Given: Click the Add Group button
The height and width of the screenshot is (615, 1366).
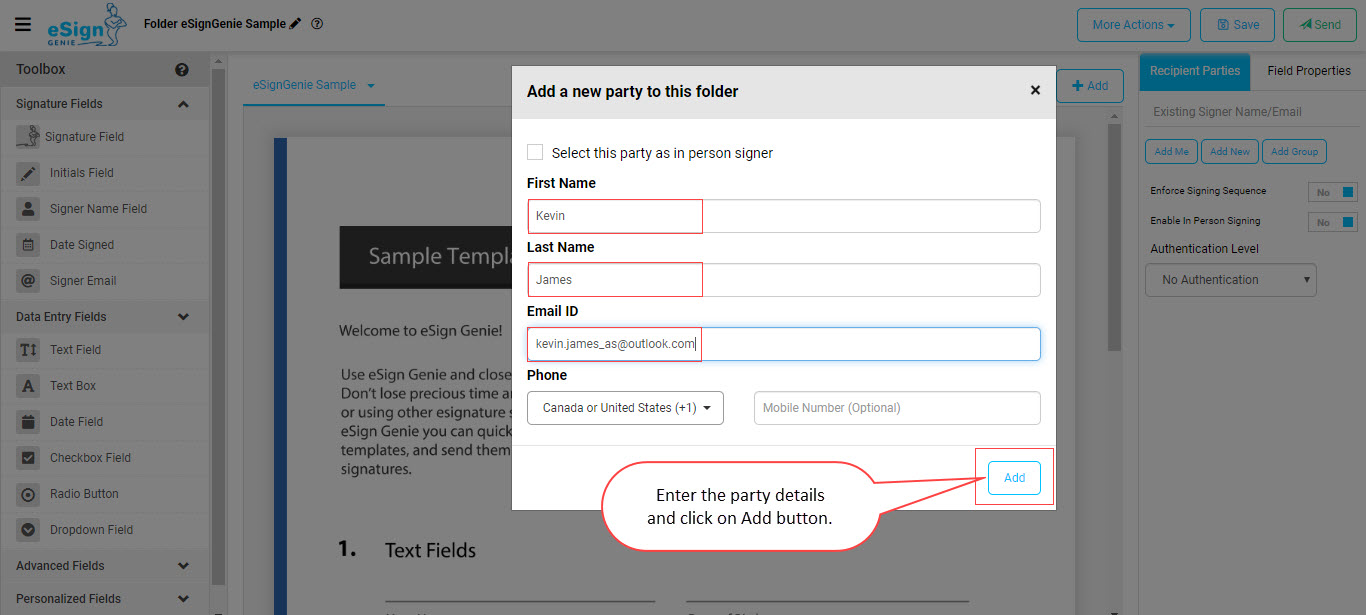Looking at the screenshot, I should point(1294,152).
